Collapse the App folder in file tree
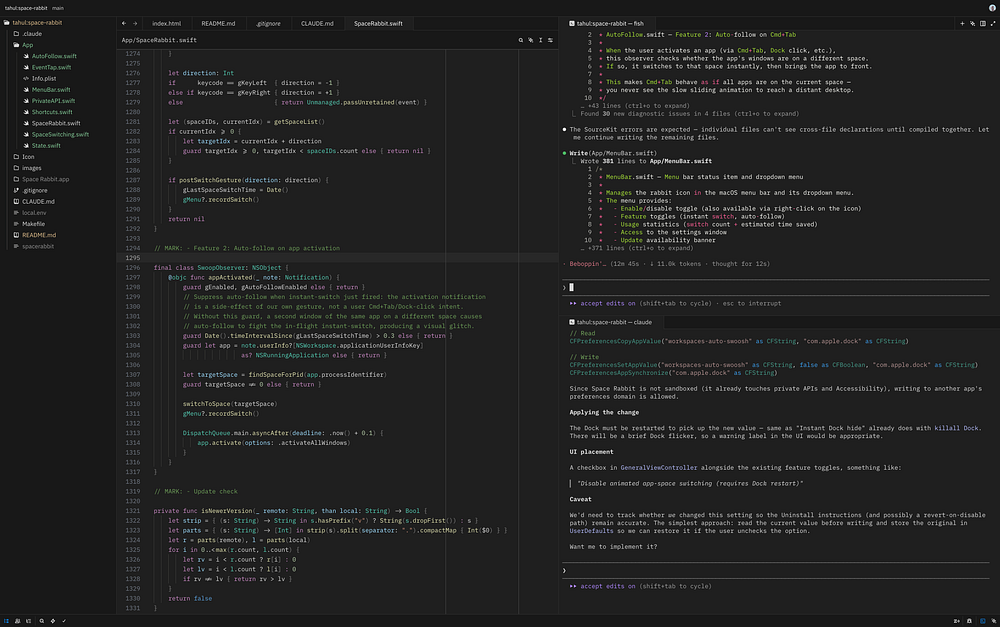Viewport: 1000px width, 627px height. tap(28, 45)
